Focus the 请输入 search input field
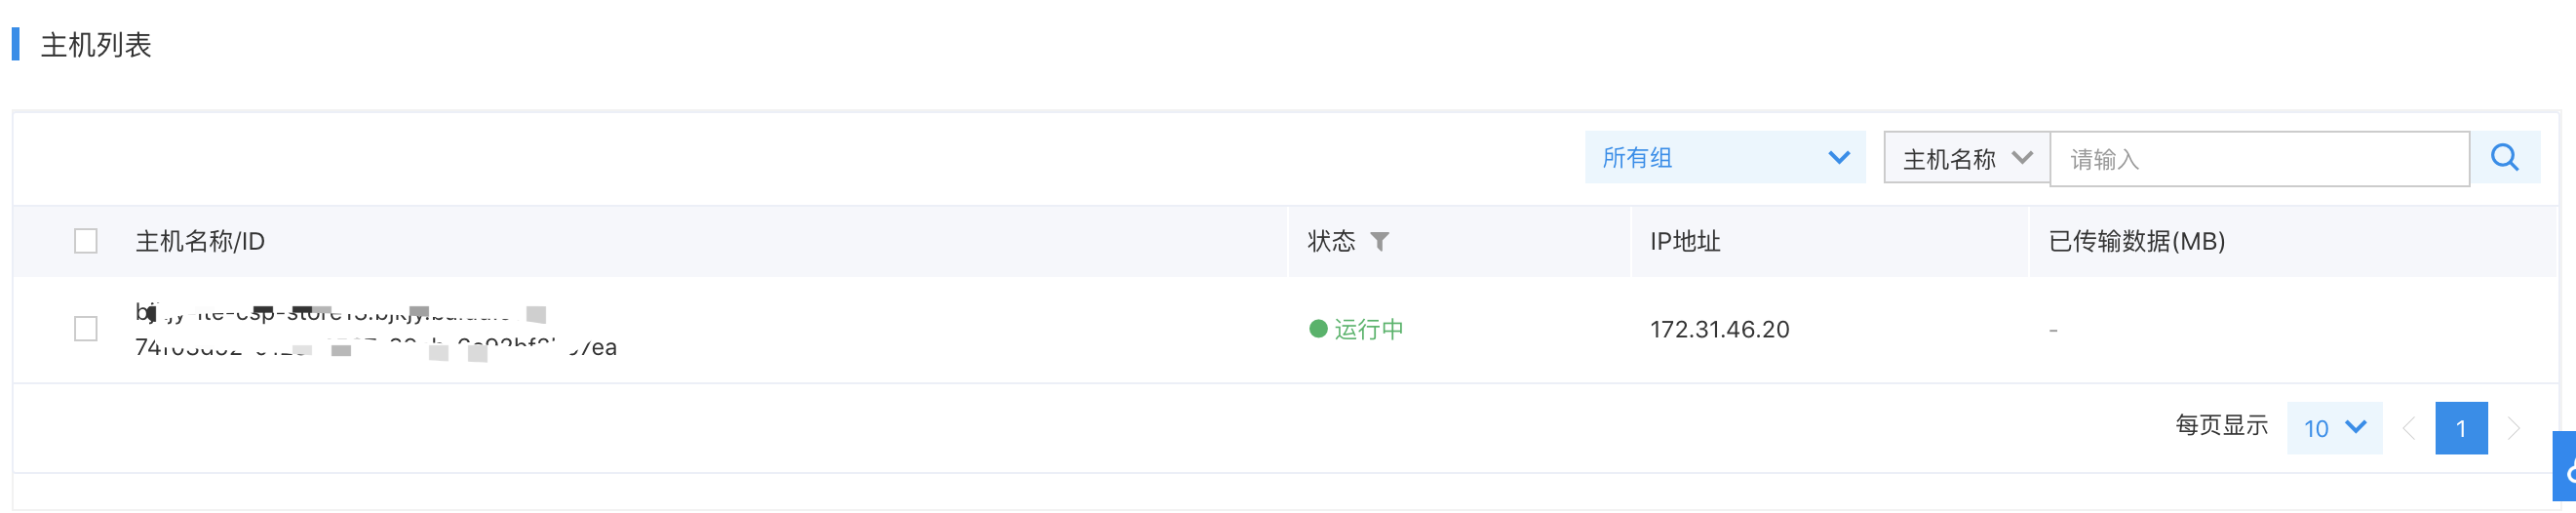This screenshot has height=513, width=2576. (2260, 159)
